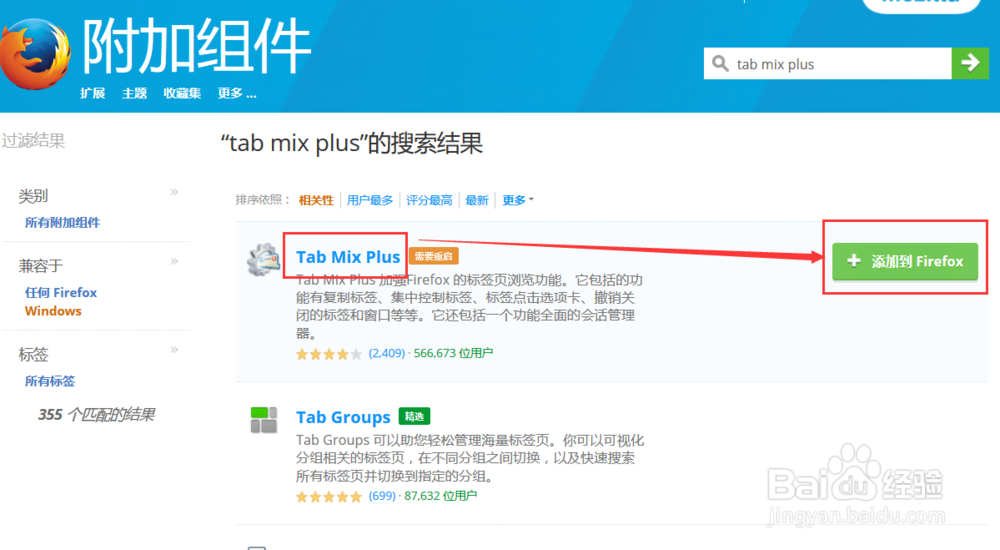1000x550 pixels.
Task: Open the 更多 ... header menu
Action: [x=237, y=93]
